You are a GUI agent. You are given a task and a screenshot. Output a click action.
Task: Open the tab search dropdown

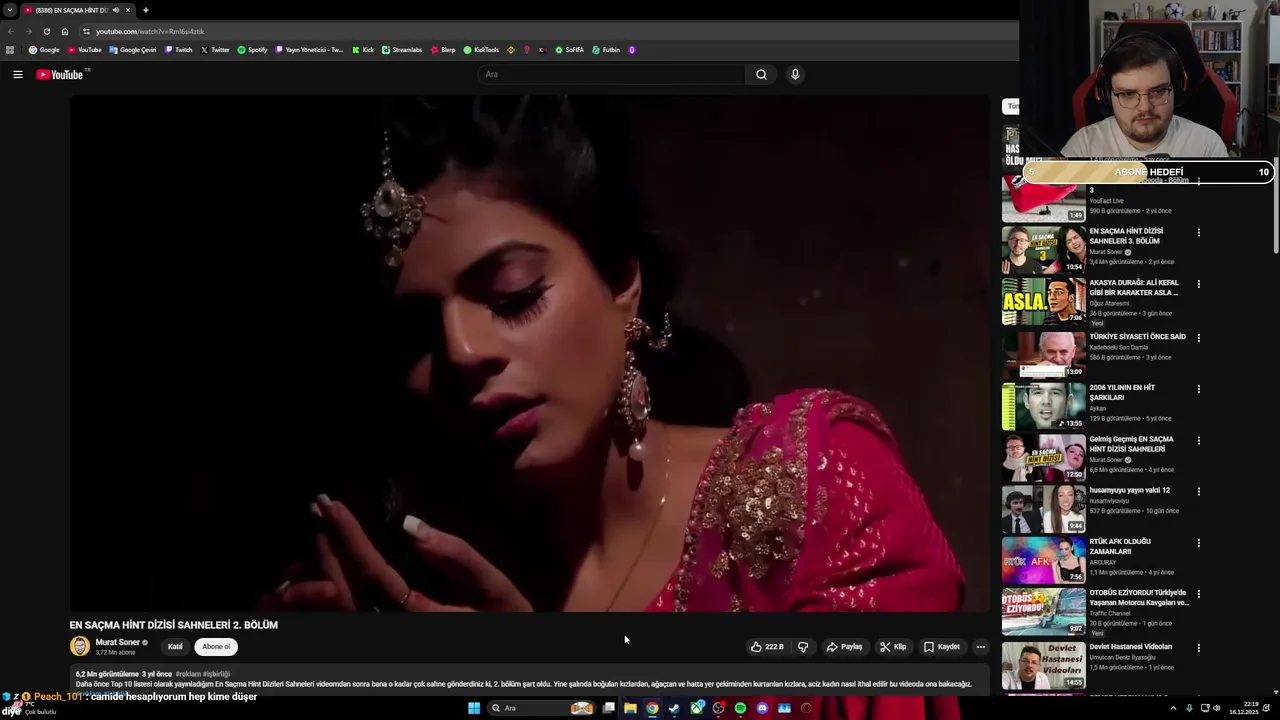click(10, 10)
